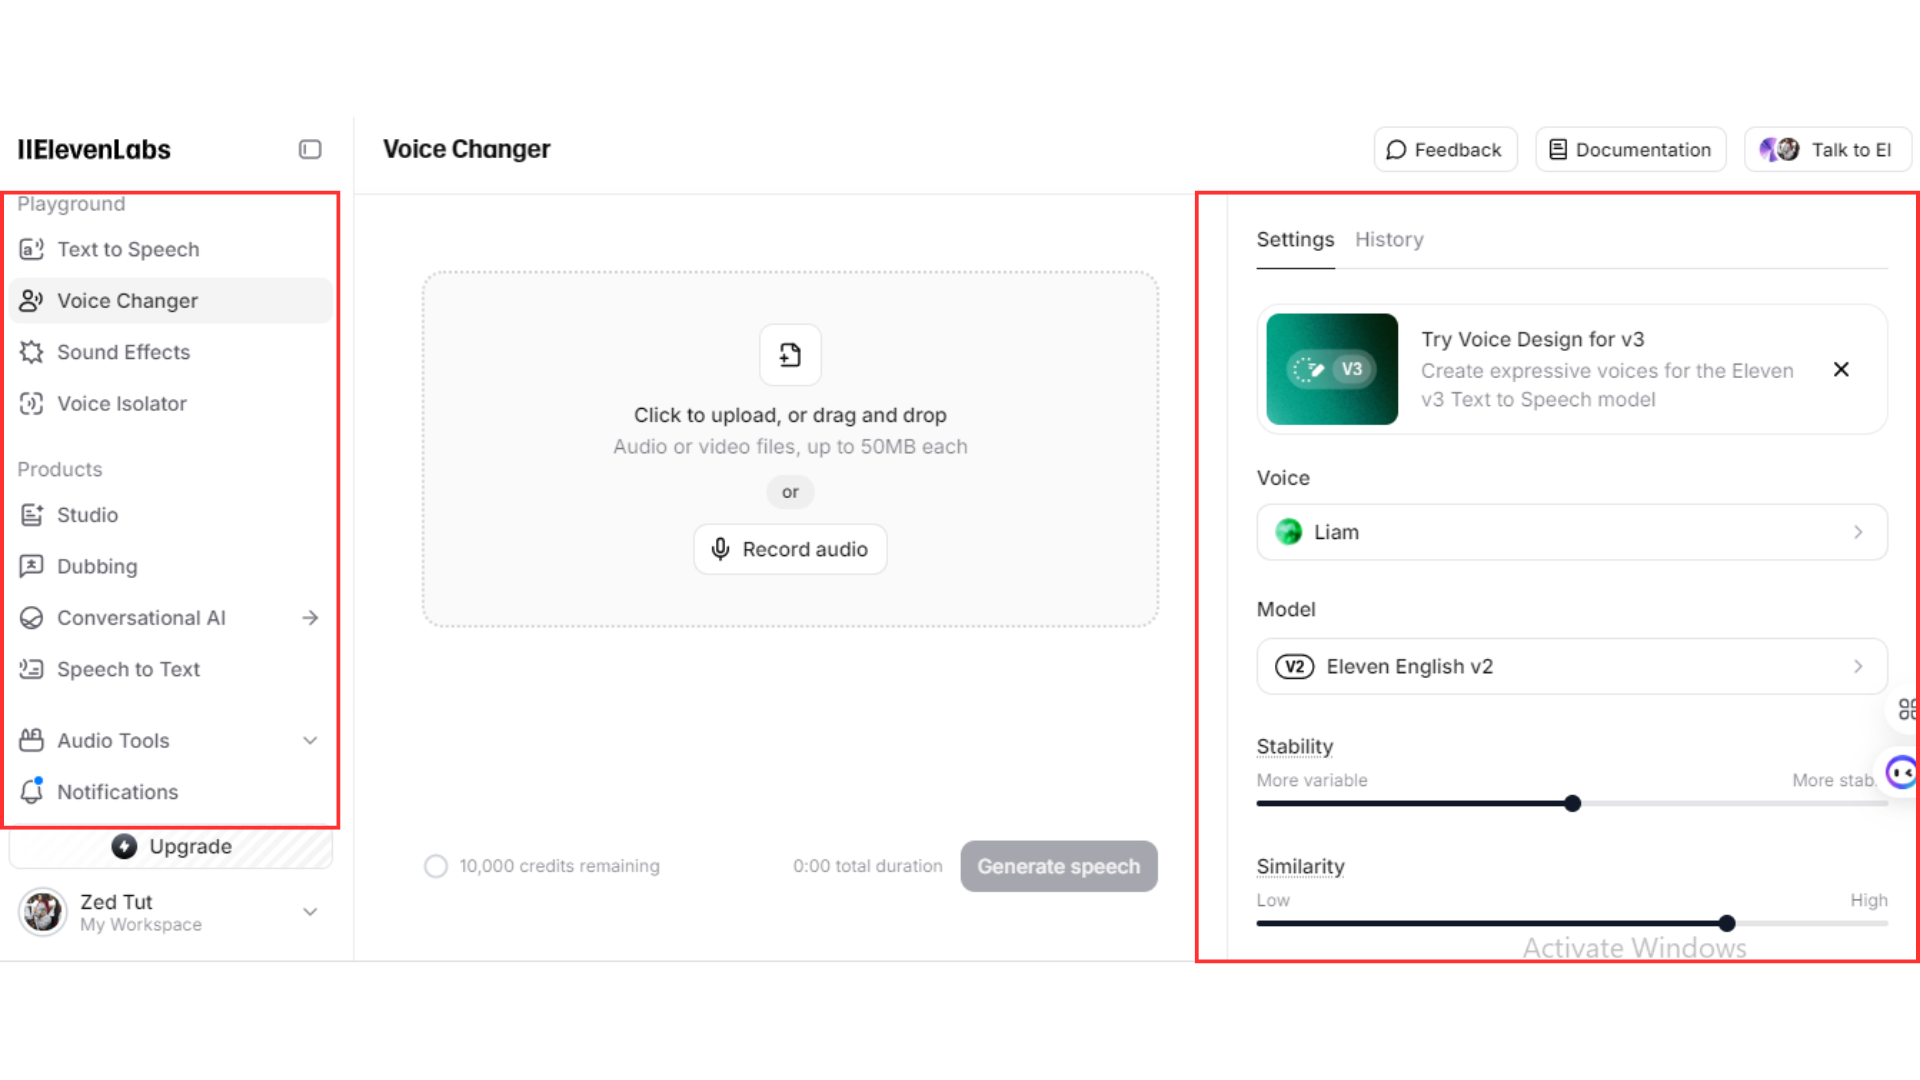Open Speech to Text product

point(128,669)
